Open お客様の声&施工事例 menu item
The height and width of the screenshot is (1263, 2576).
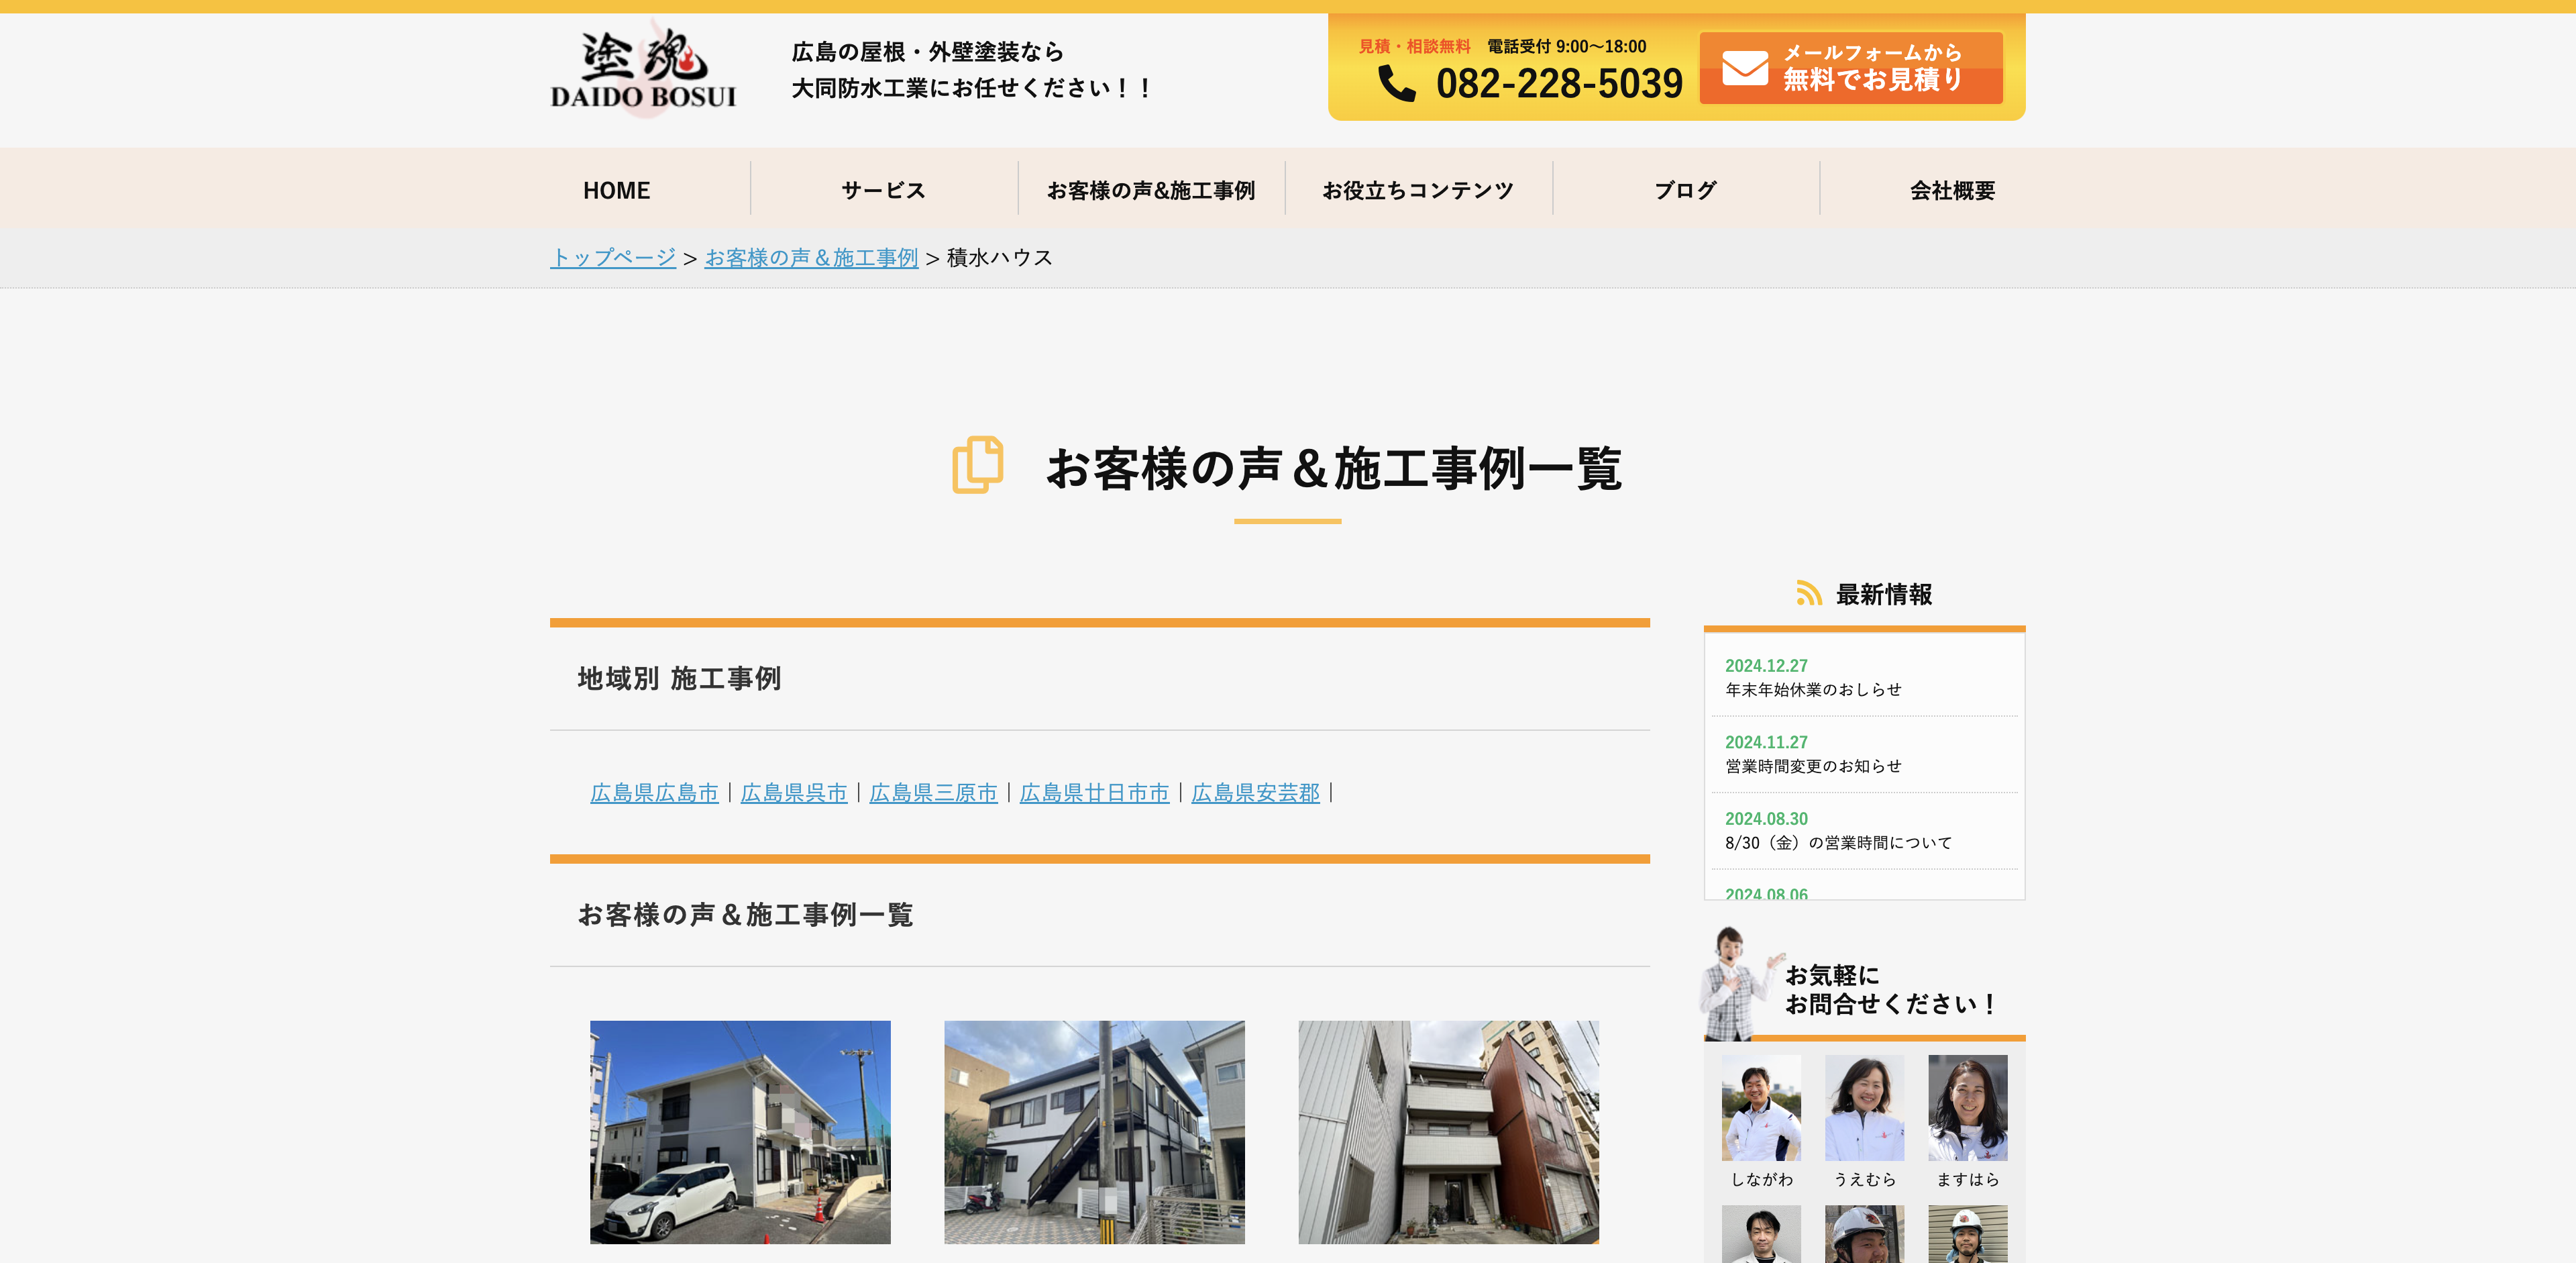click(1151, 190)
